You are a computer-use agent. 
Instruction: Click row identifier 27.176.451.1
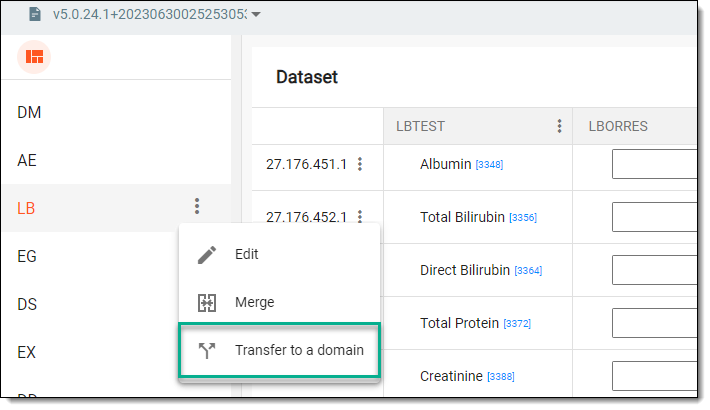coord(306,164)
